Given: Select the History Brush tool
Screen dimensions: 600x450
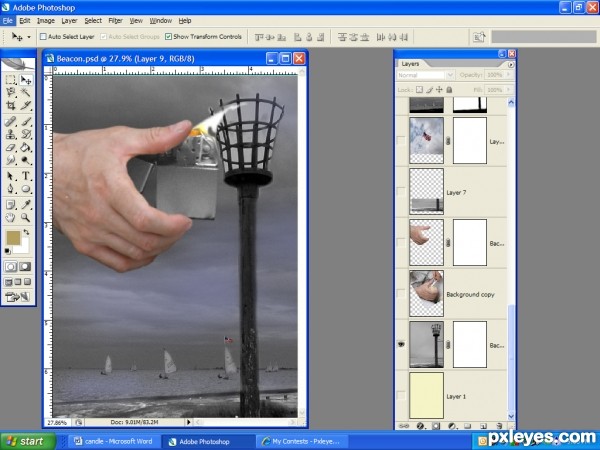Looking at the screenshot, I should [x=26, y=134].
